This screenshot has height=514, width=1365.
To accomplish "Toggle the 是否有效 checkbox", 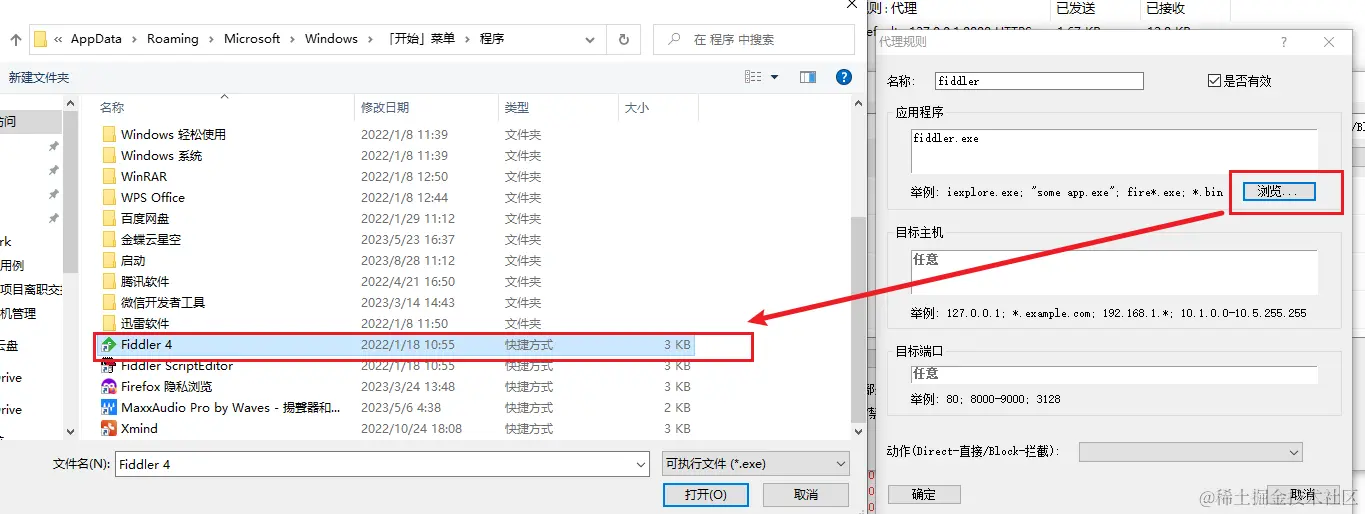I will tap(1214, 81).
